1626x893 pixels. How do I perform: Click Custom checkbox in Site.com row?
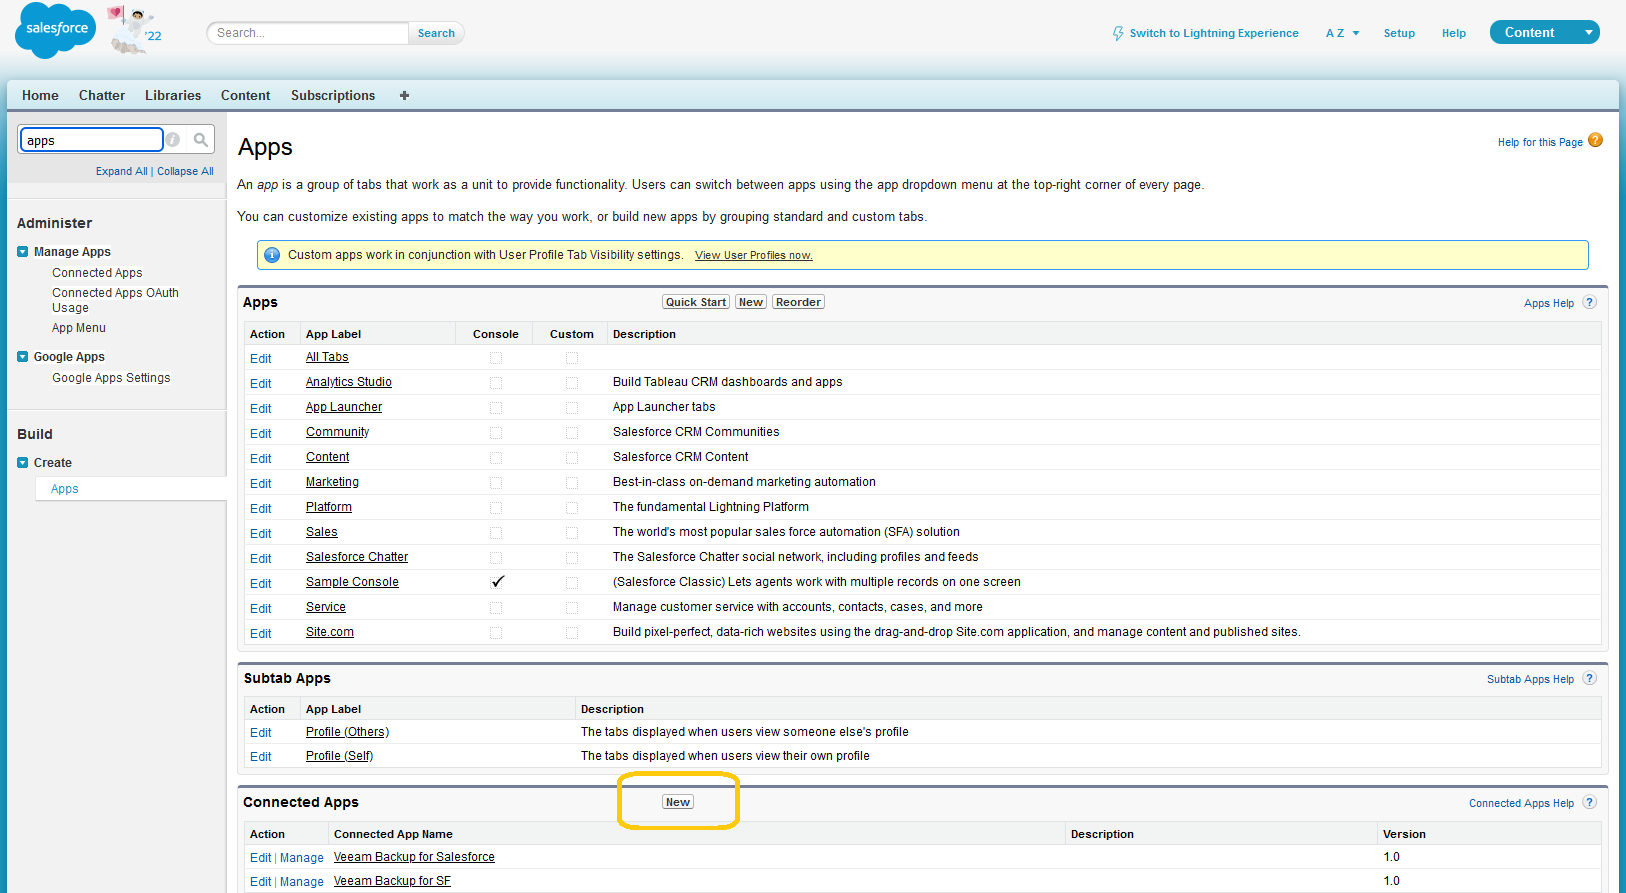(572, 633)
